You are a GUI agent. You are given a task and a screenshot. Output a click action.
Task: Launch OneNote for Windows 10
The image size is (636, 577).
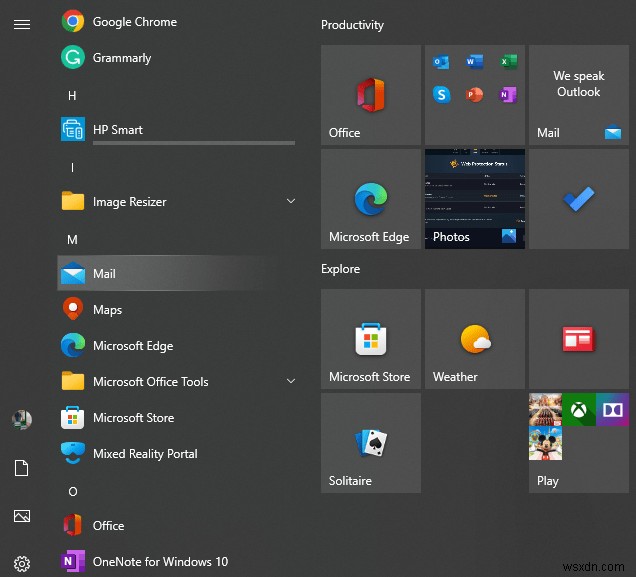178,561
